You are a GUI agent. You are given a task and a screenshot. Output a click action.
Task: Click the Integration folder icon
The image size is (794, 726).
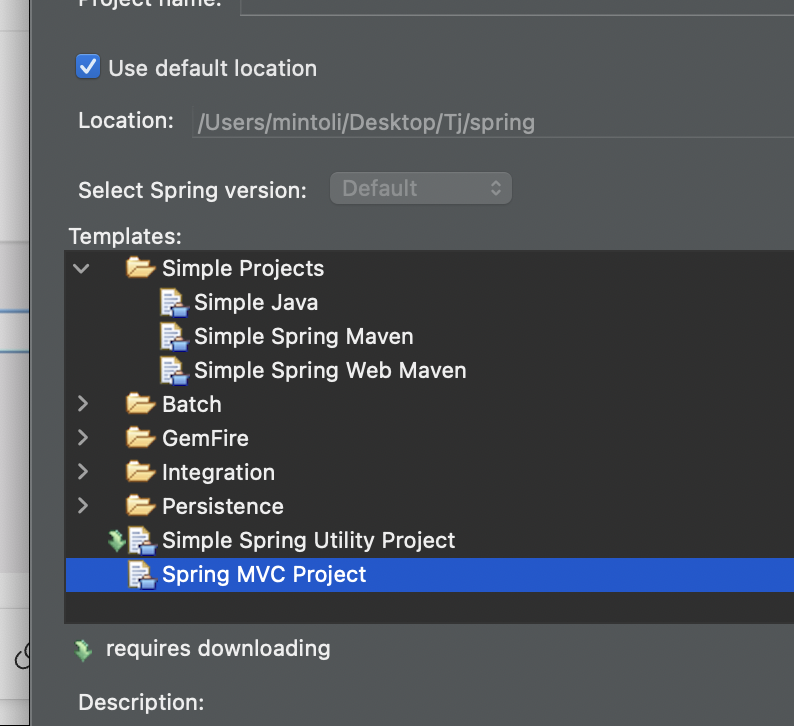[x=140, y=471]
